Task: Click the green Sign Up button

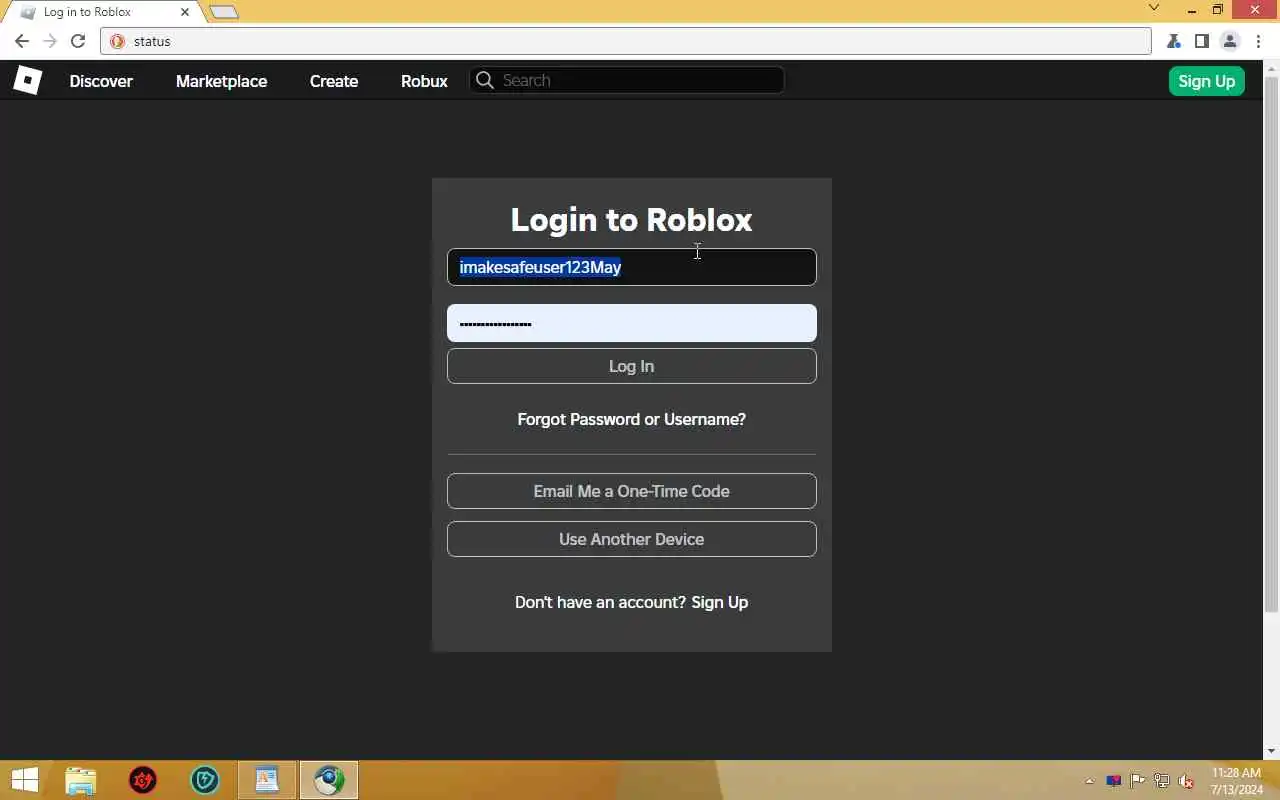Action: 1206,81
